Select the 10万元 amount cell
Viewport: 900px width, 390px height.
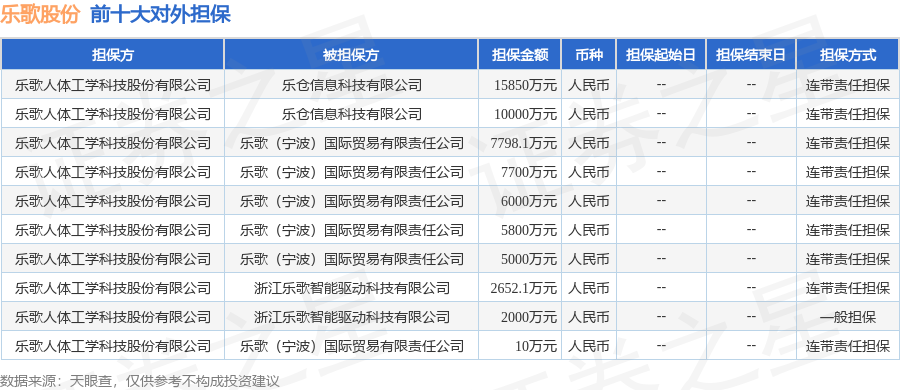coord(536,346)
